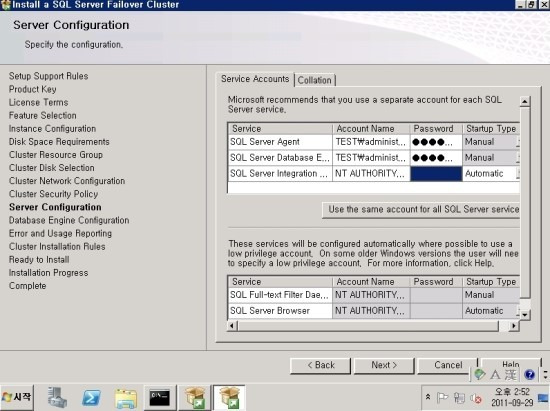Click the Hanja 漢 conversion icon

511,375
